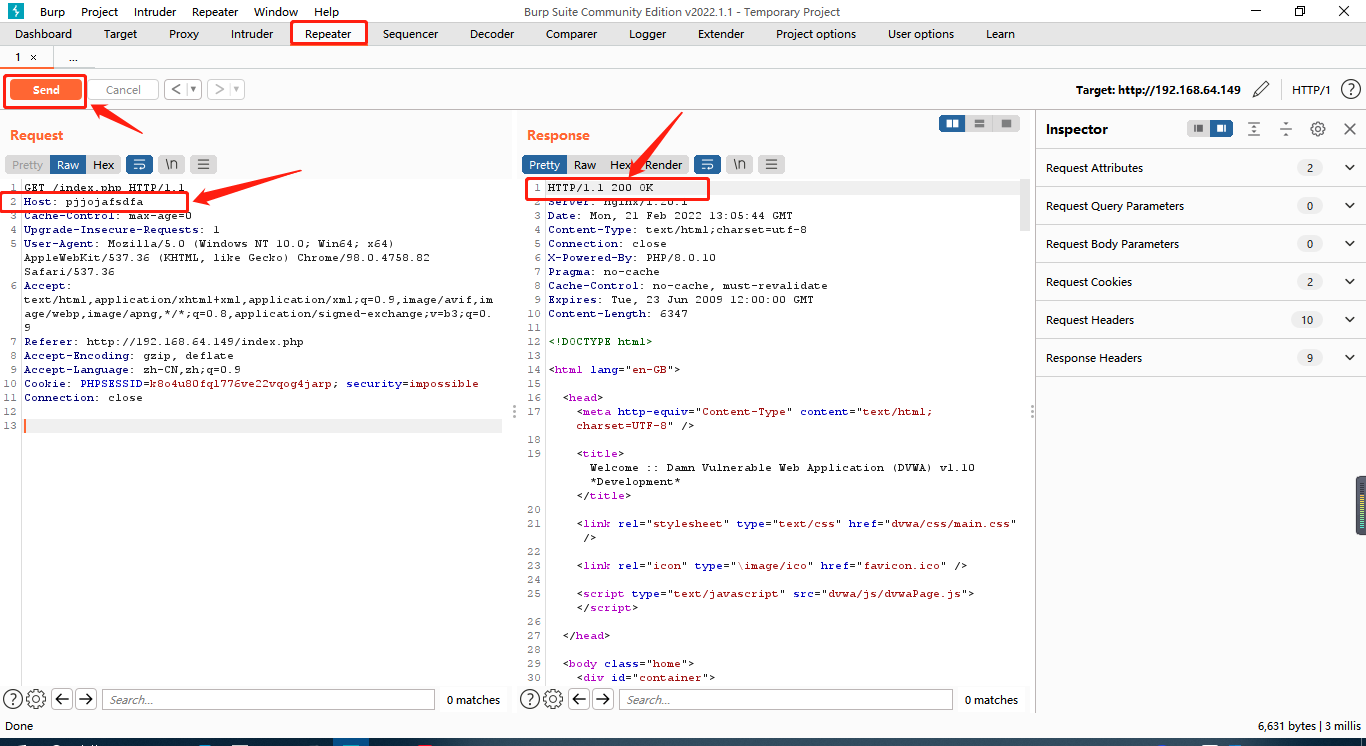Open search settings gear below the Response panel
The height and width of the screenshot is (746, 1366).
pyautogui.click(x=553, y=699)
